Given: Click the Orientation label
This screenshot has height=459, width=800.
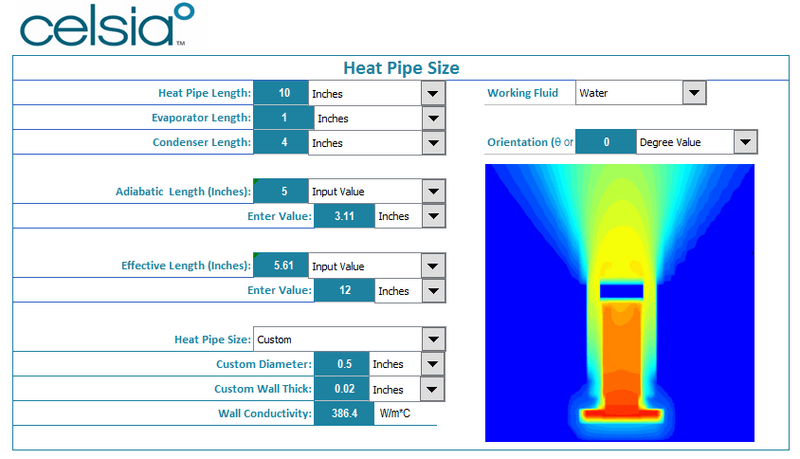Looking at the screenshot, I should click(530, 142).
